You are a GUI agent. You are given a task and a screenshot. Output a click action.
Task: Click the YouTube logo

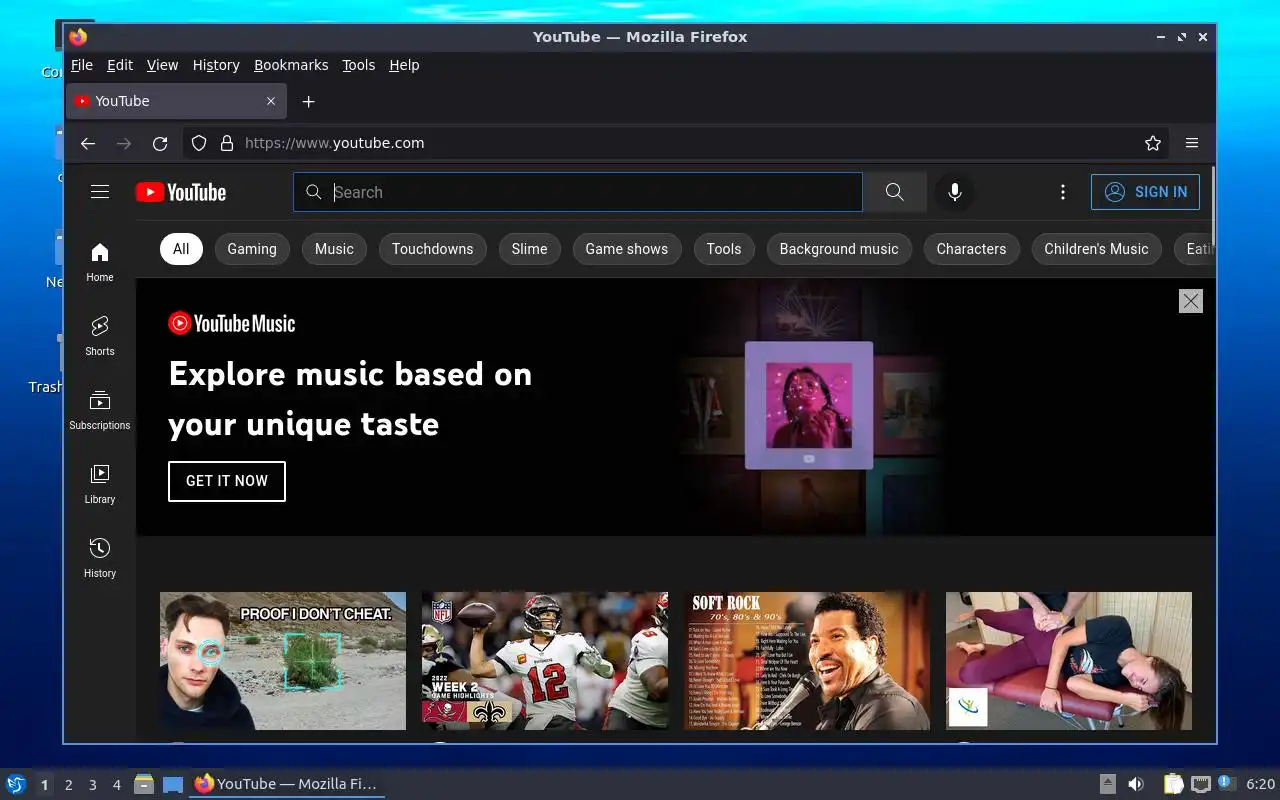[x=181, y=192]
